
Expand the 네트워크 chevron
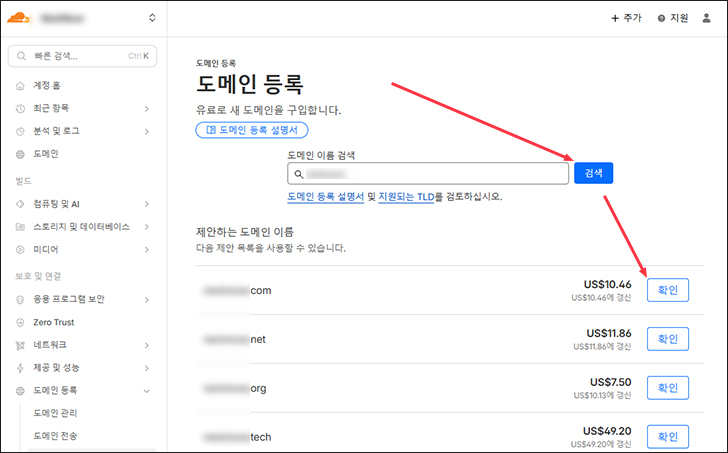point(147,345)
